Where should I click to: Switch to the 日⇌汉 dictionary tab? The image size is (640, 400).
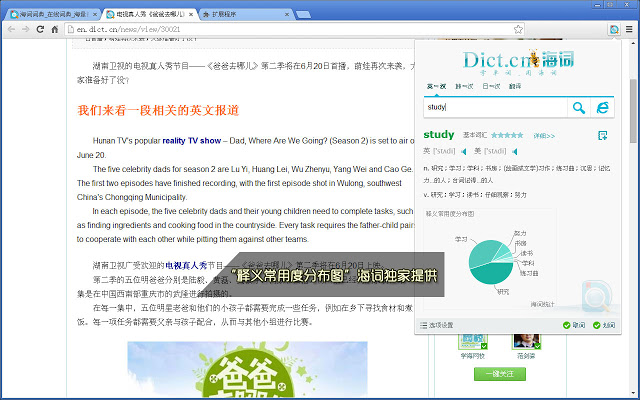point(491,87)
